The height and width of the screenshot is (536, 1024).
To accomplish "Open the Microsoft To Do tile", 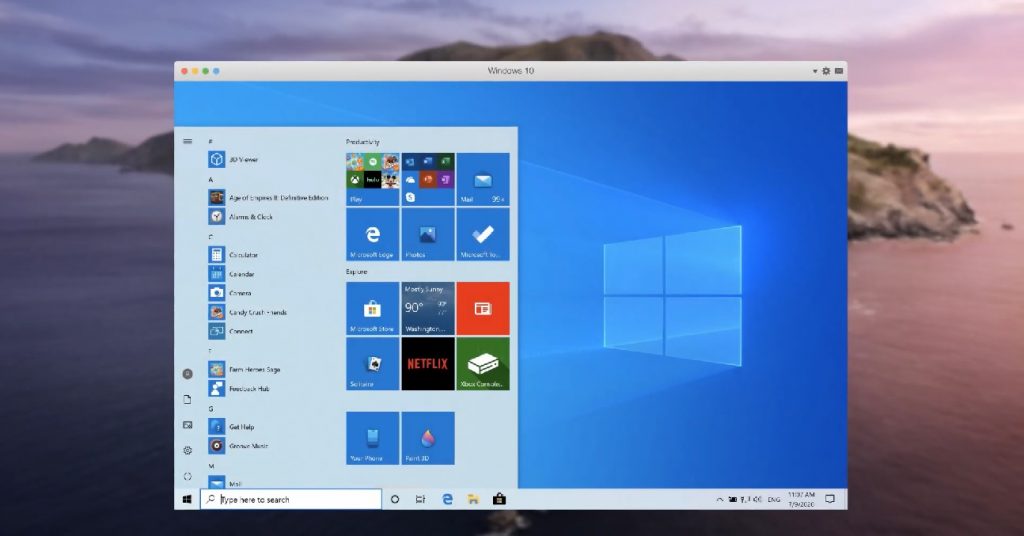I will 483,234.
